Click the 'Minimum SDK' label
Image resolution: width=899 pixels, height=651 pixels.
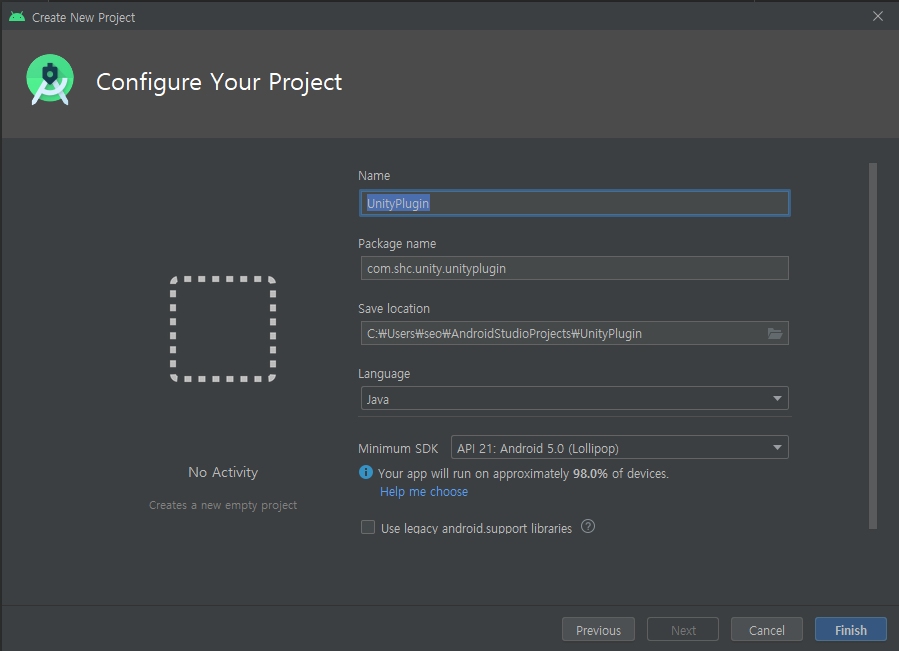(398, 449)
